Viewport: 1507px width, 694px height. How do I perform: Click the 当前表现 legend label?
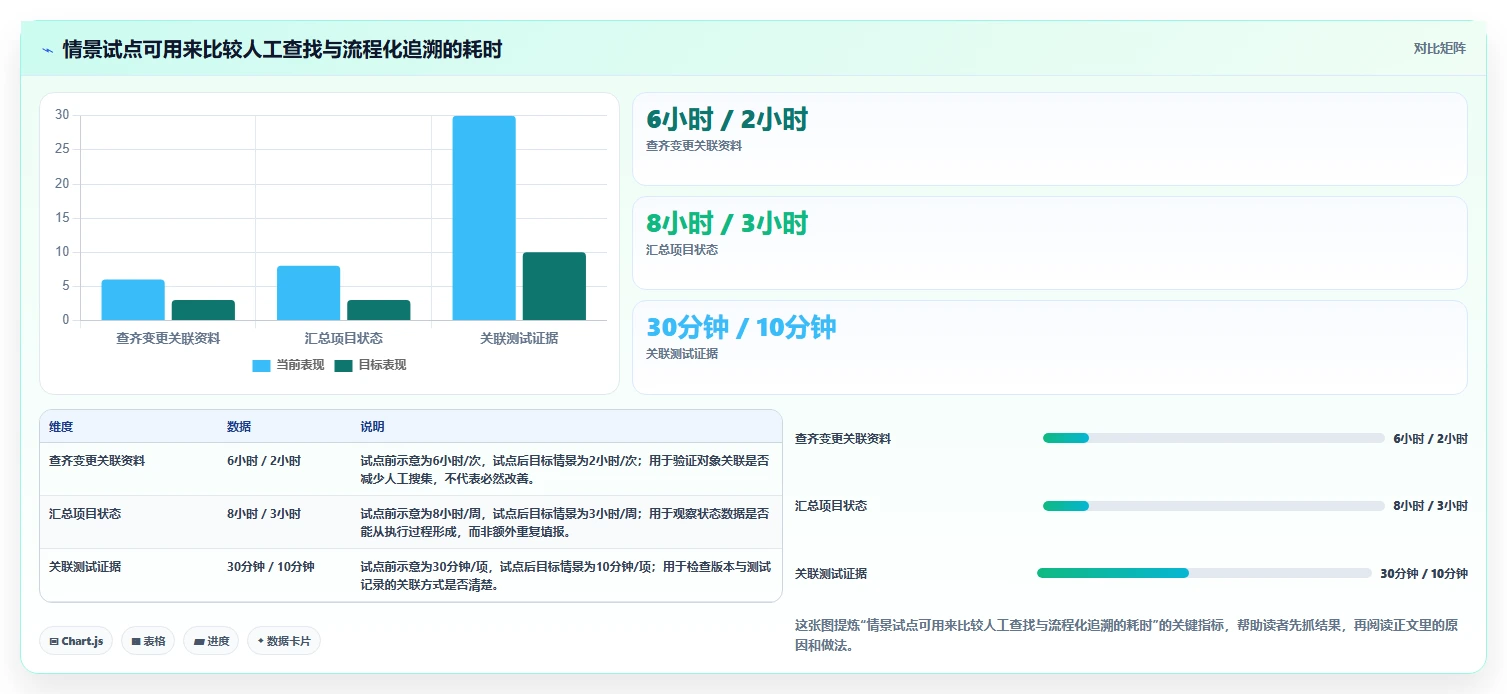(x=300, y=366)
